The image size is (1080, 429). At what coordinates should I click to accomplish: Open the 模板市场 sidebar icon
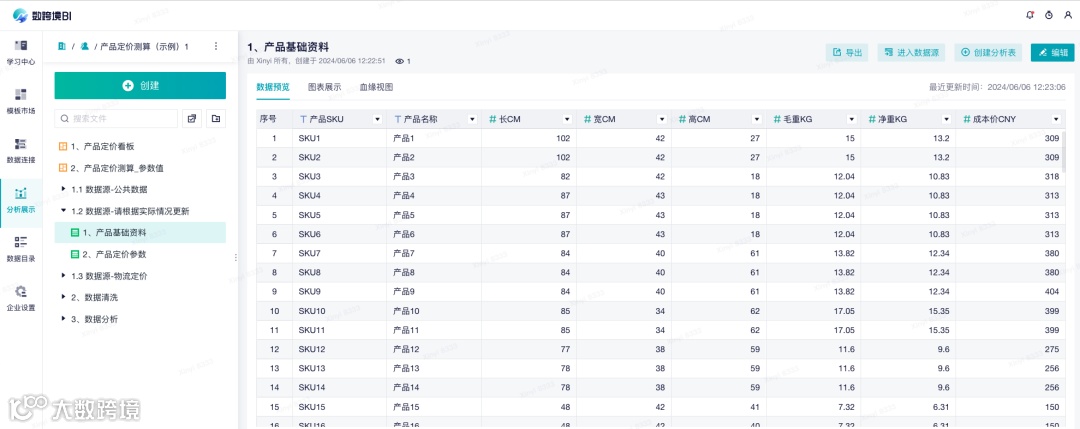[x=21, y=94]
